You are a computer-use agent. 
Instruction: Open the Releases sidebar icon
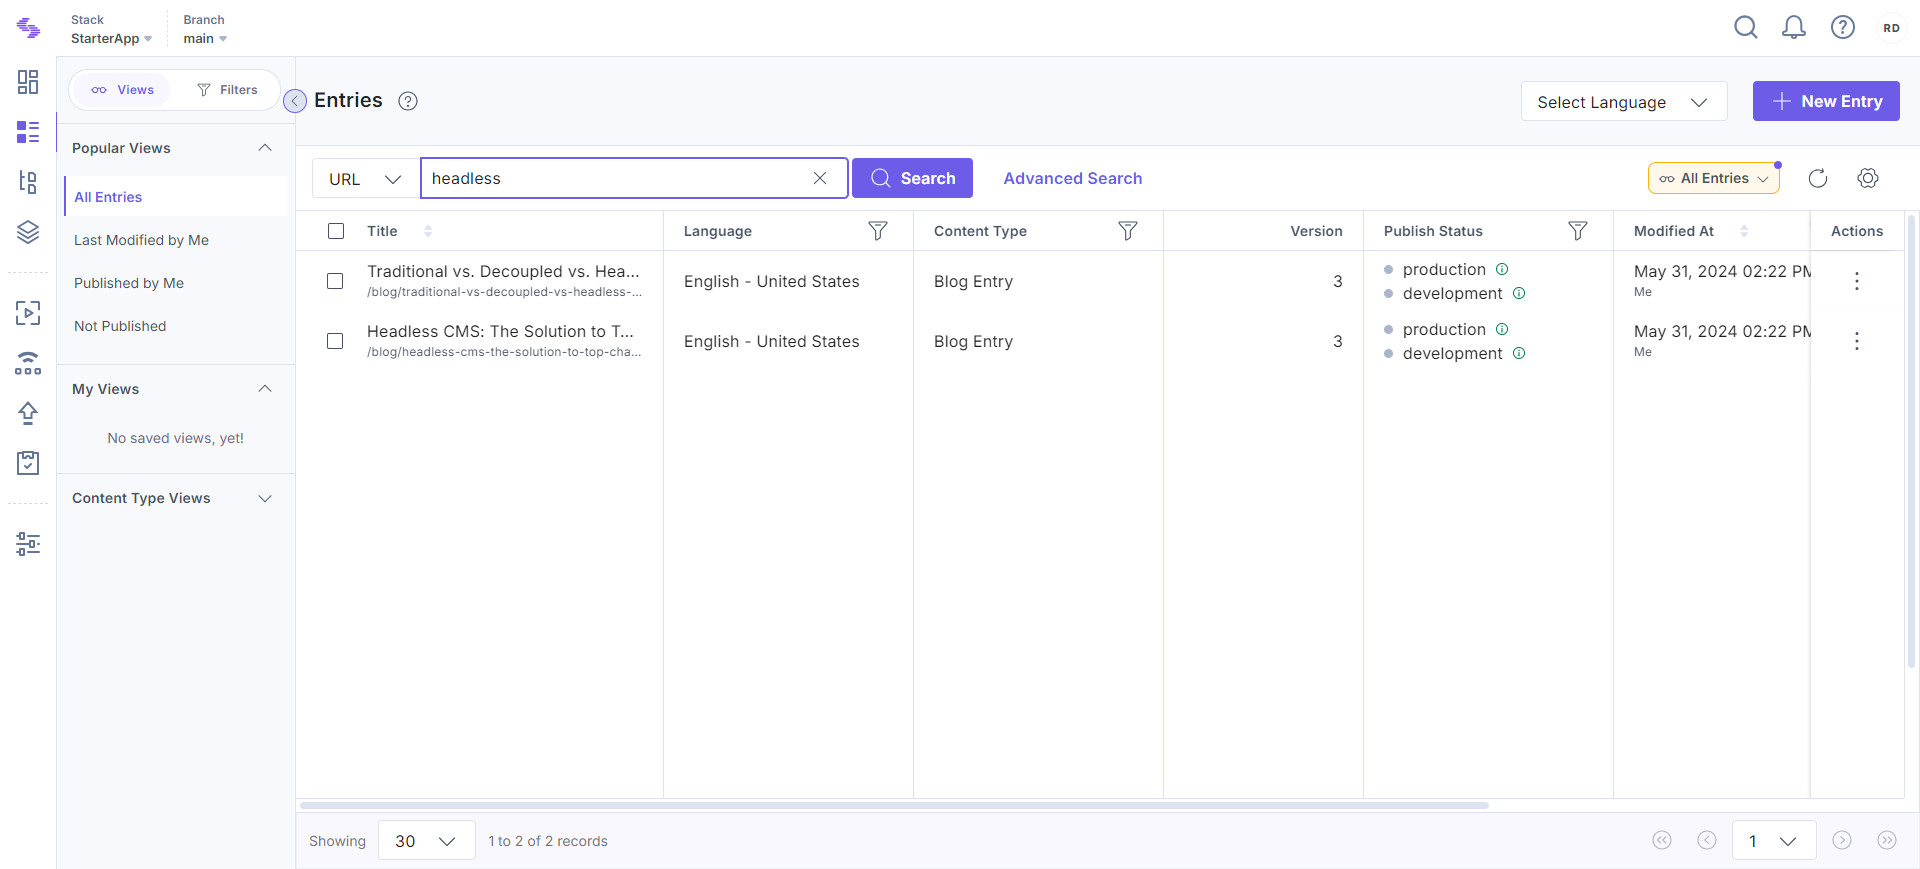pyautogui.click(x=28, y=363)
